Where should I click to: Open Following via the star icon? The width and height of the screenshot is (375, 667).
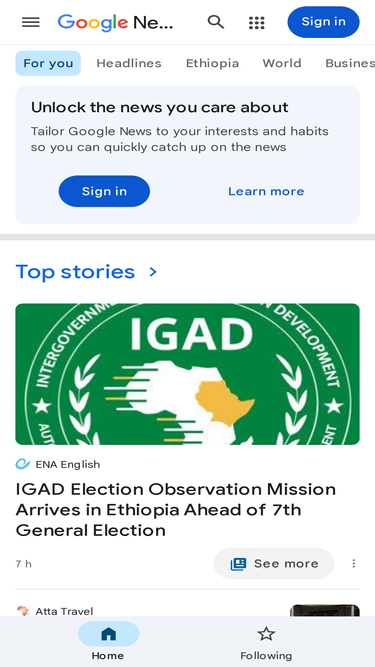tap(266, 634)
